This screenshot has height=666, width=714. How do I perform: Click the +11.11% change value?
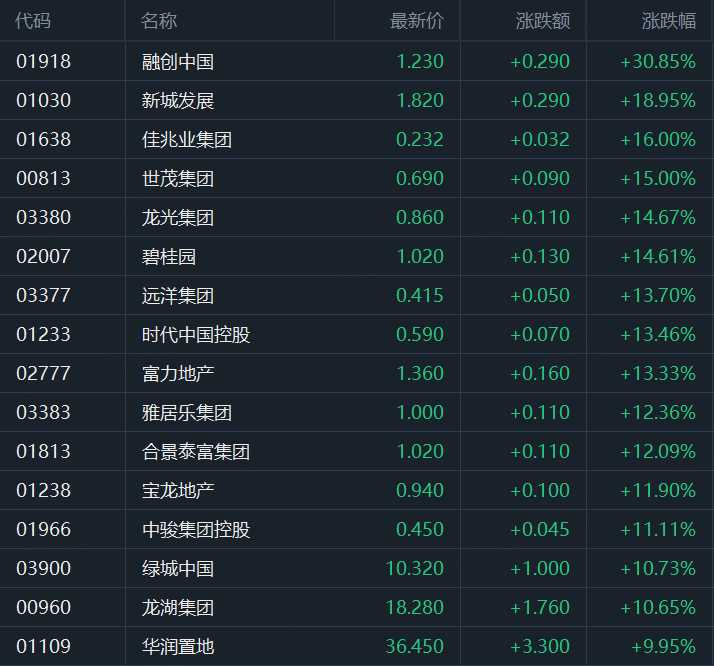tap(658, 529)
